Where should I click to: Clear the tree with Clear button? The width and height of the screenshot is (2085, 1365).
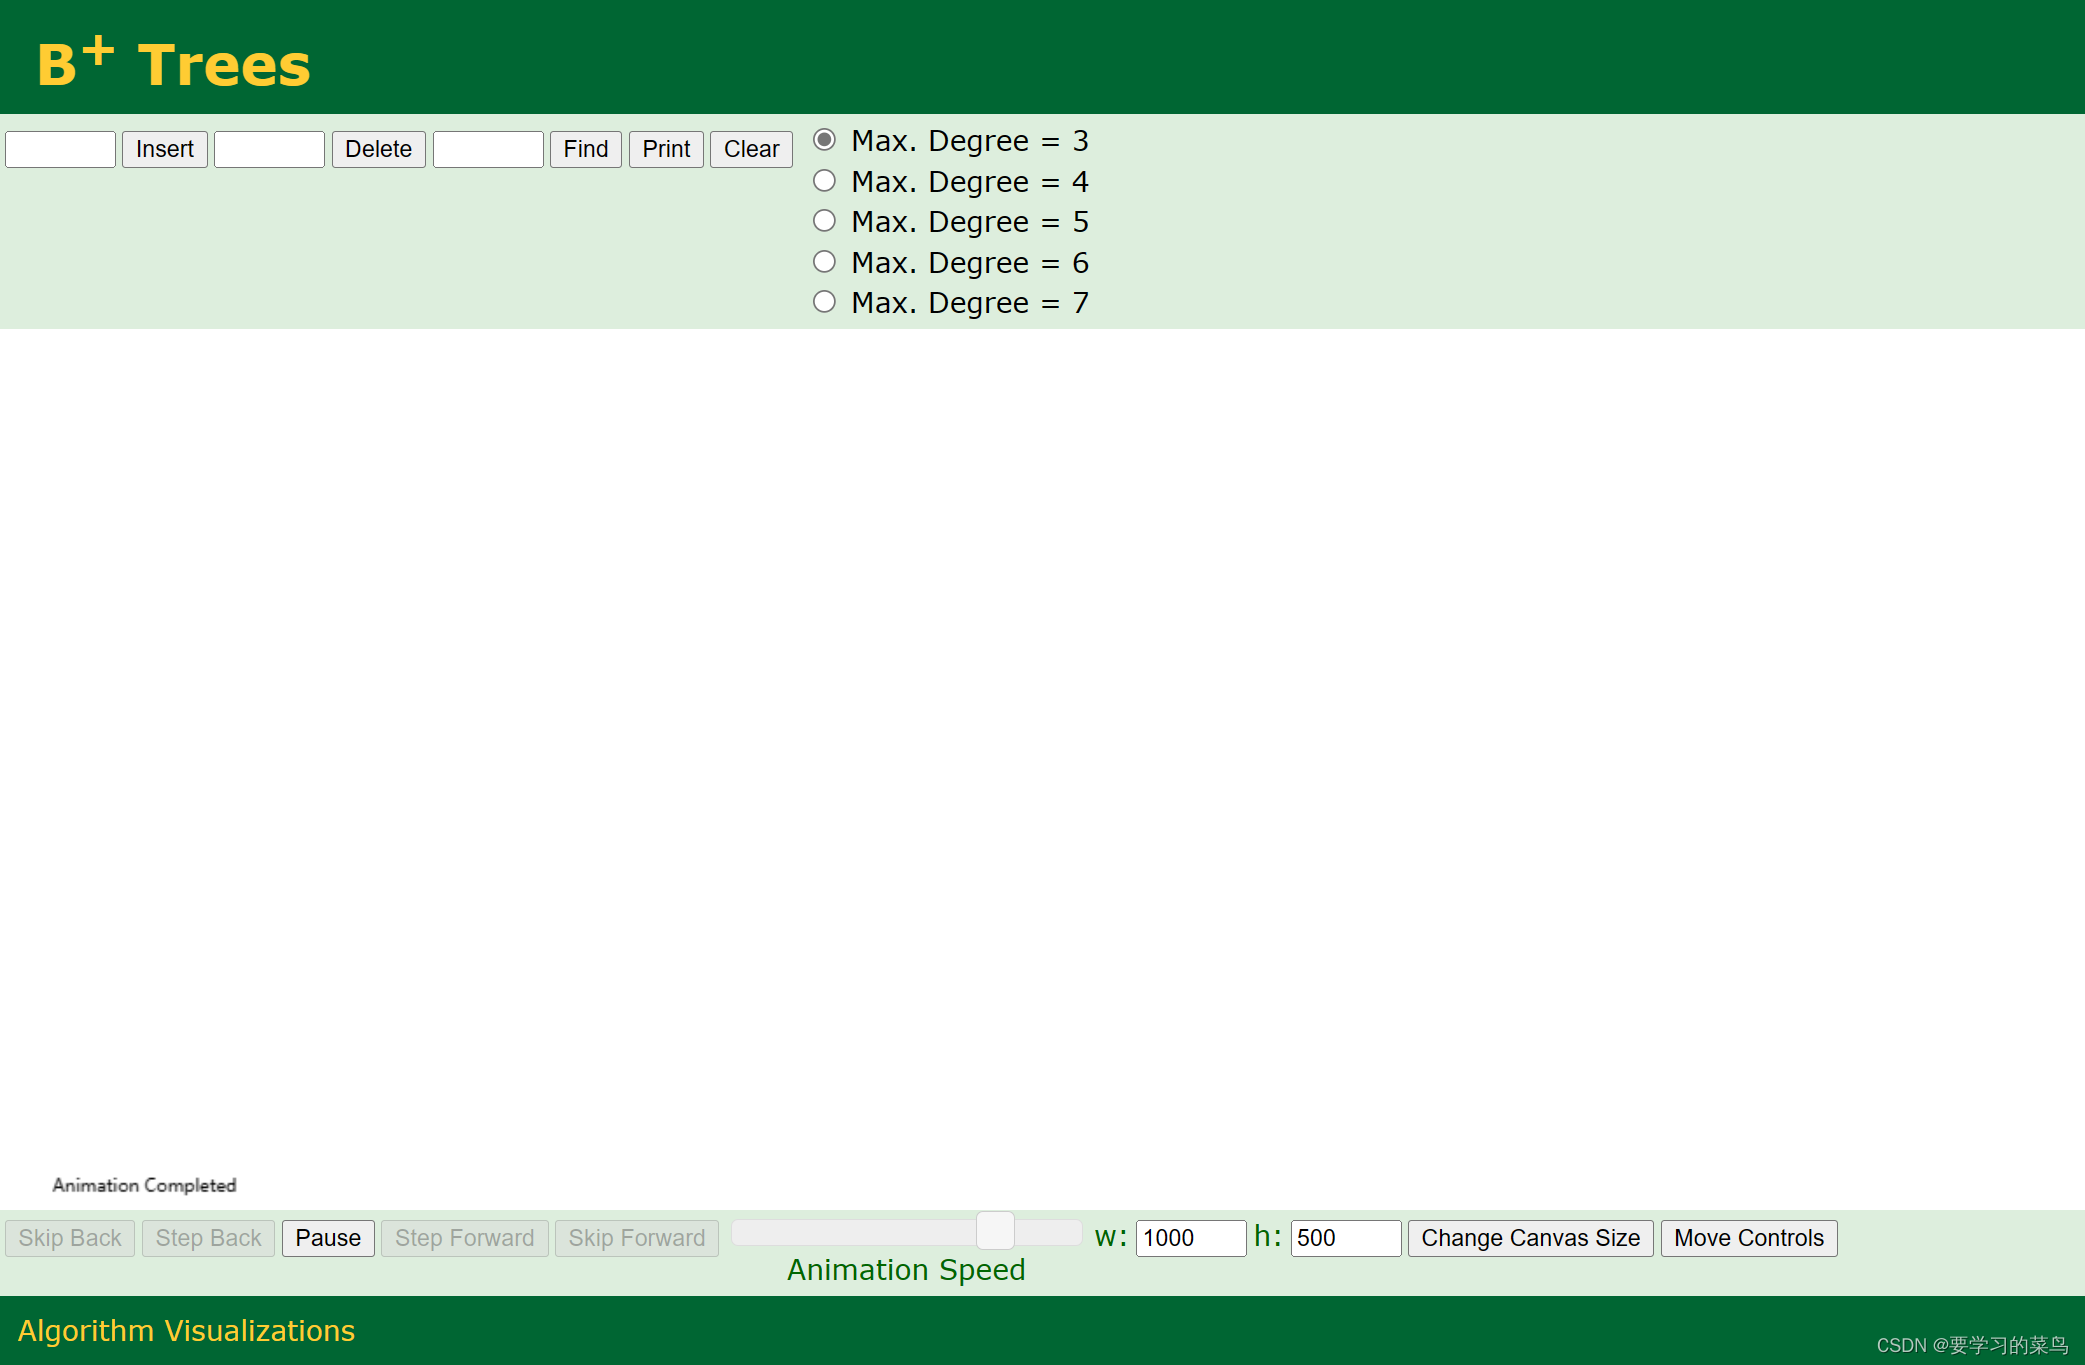click(751, 149)
